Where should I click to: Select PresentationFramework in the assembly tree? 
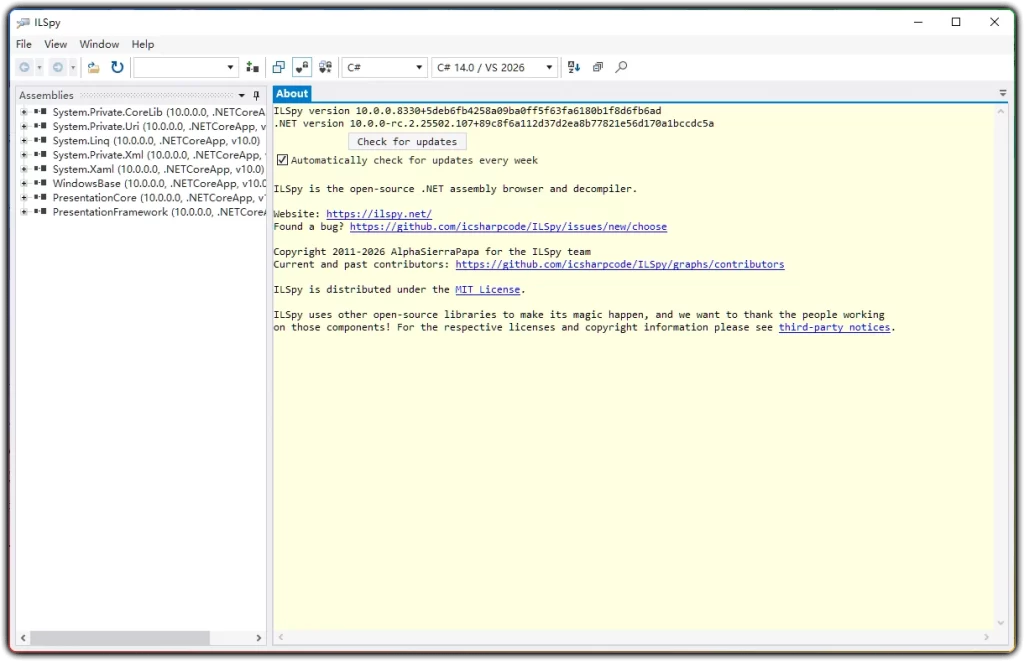[x=110, y=212]
